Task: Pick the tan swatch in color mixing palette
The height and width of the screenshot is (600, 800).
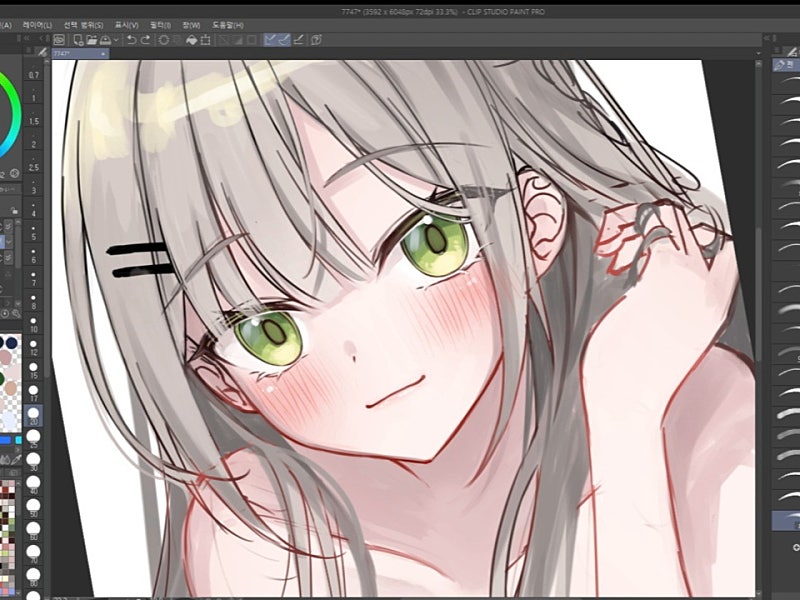Action: coord(10,389)
